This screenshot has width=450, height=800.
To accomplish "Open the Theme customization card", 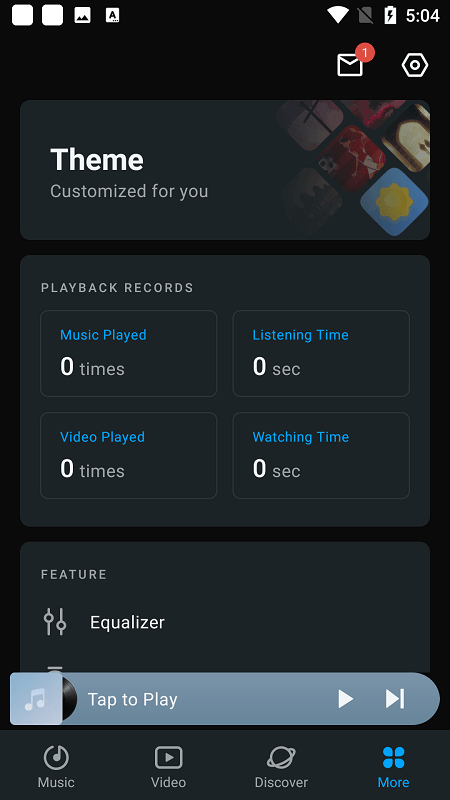I will click(x=225, y=170).
